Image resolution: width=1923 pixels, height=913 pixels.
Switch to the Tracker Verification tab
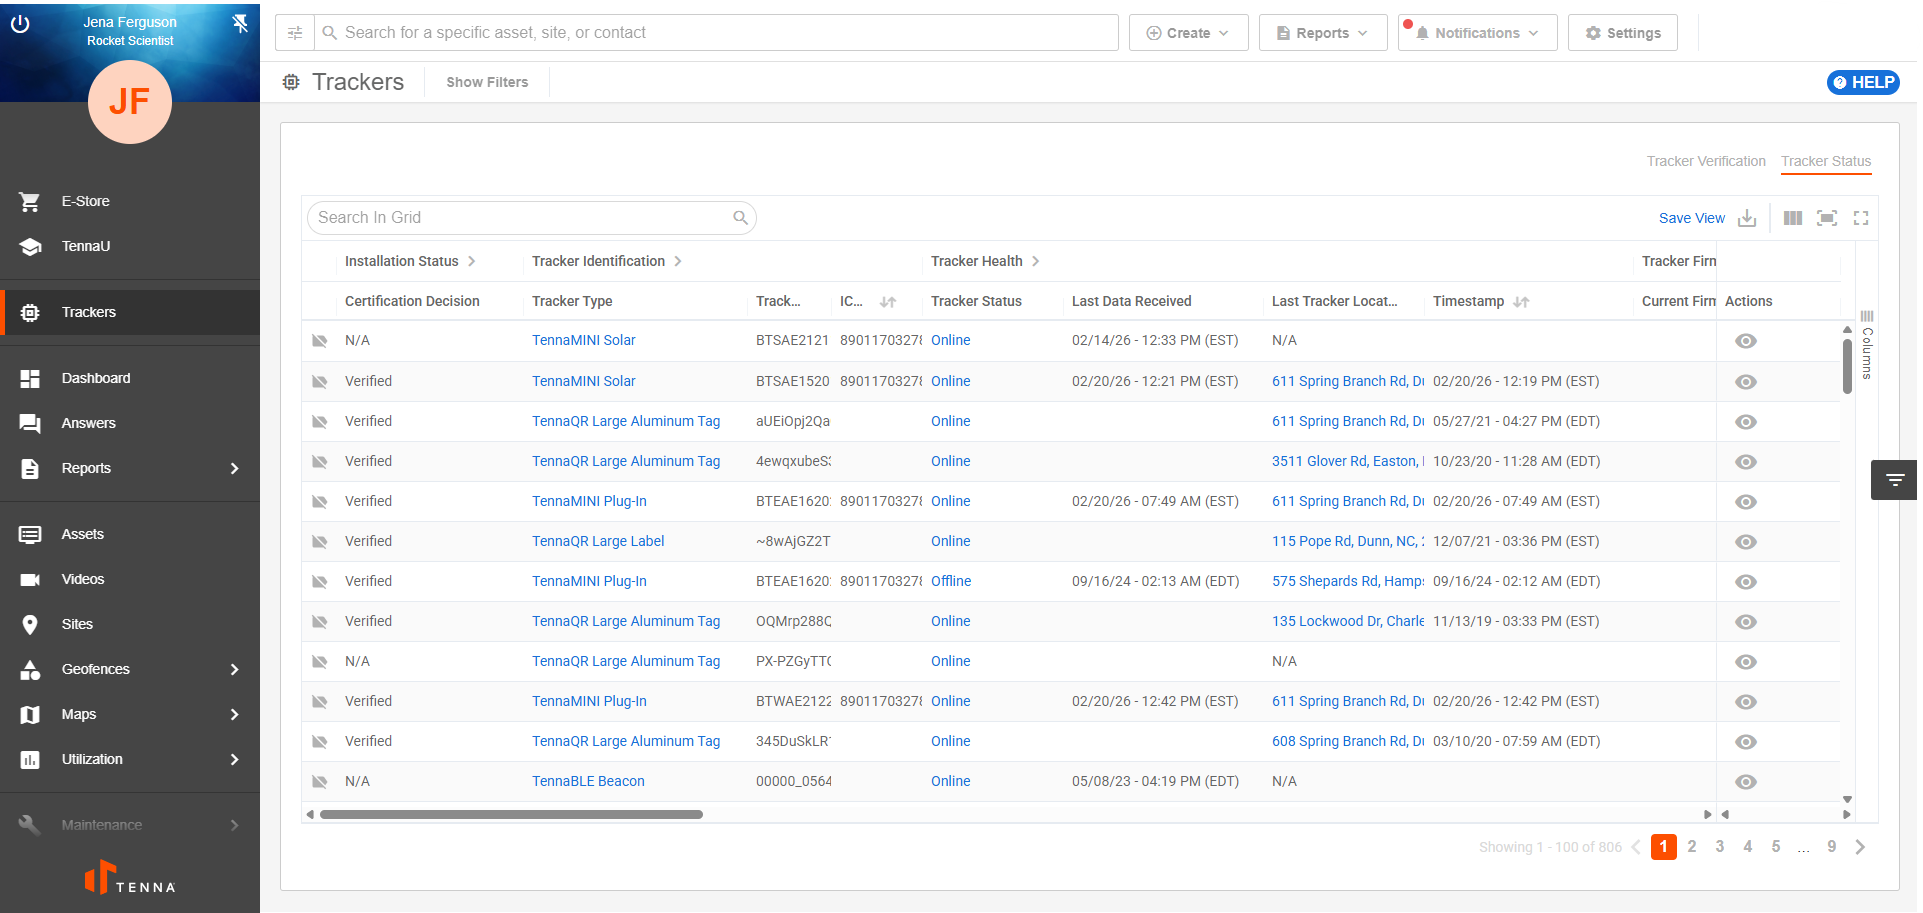pos(1706,161)
